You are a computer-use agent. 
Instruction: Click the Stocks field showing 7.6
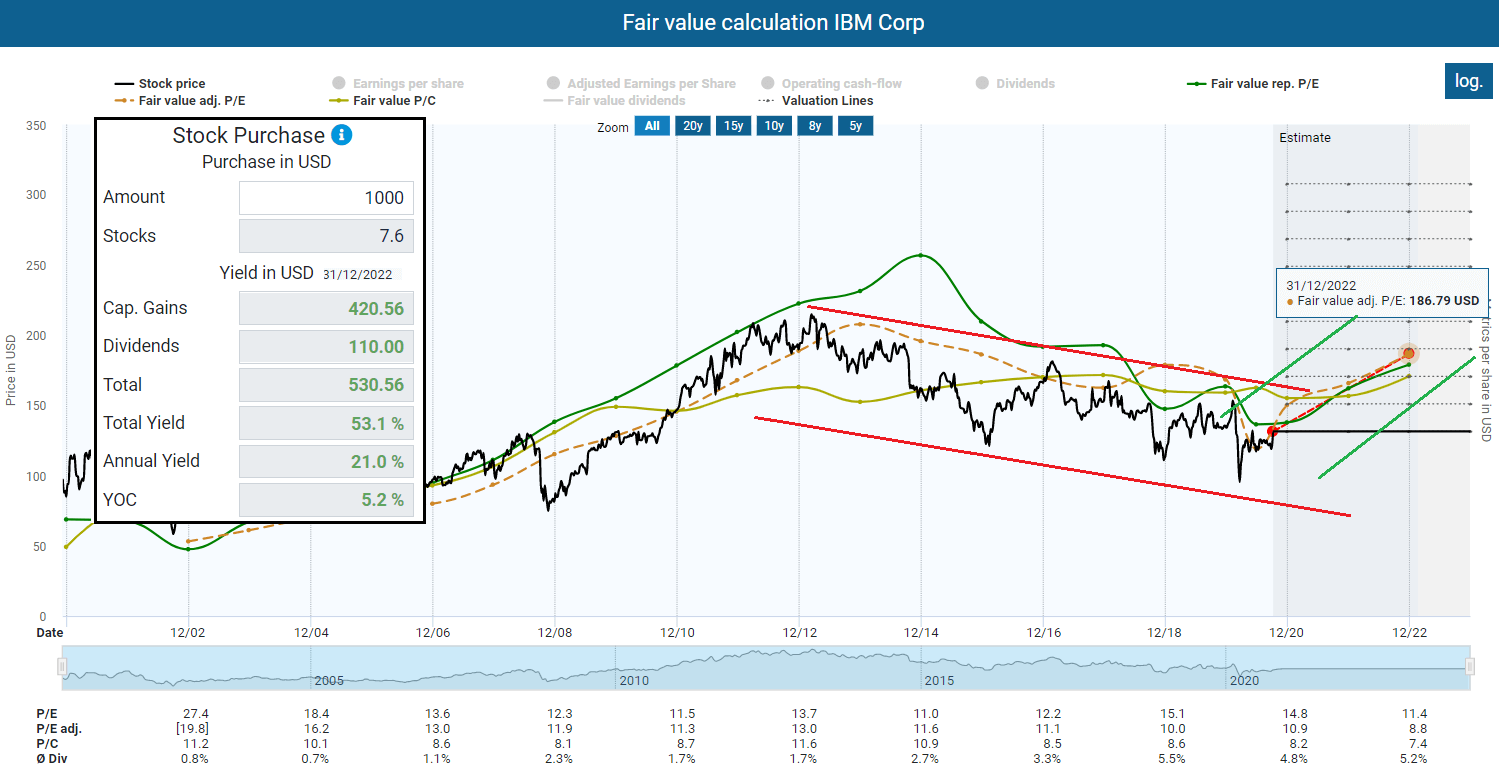tap(326, 236)
